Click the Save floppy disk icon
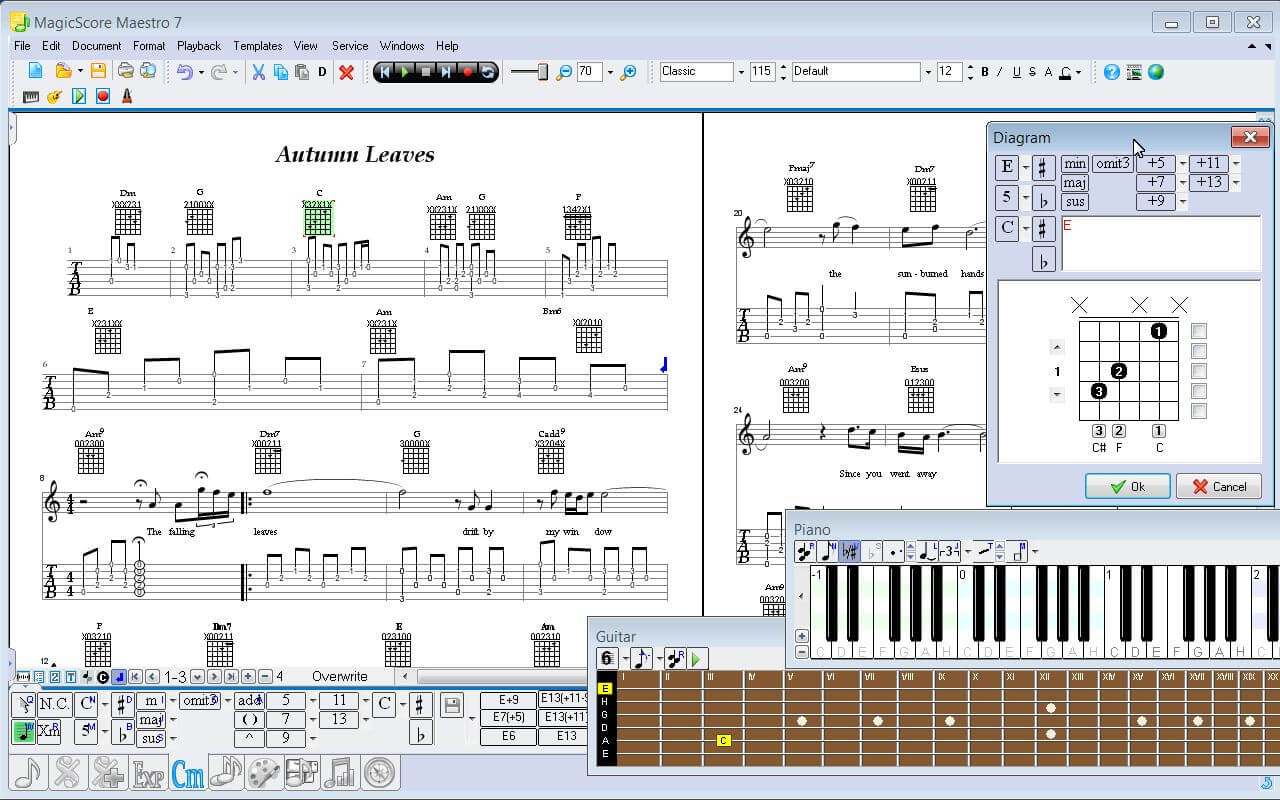The image size is (1280, 800). click(98, 71)
